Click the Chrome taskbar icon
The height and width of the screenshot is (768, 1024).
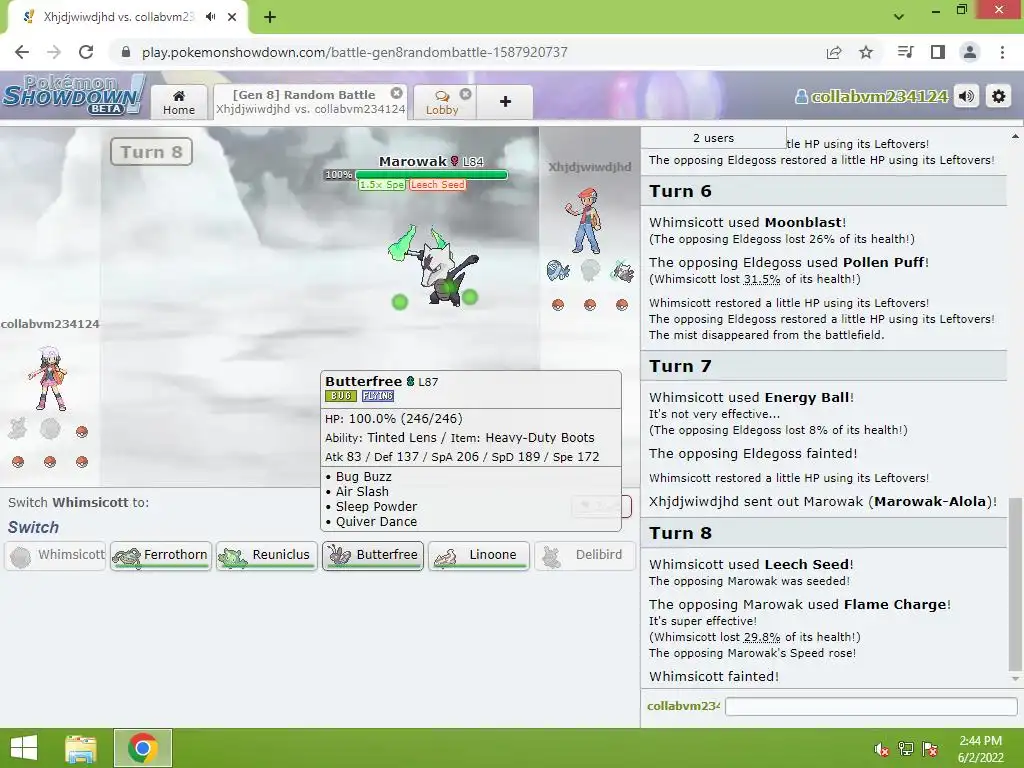click(x=142, y=748)
